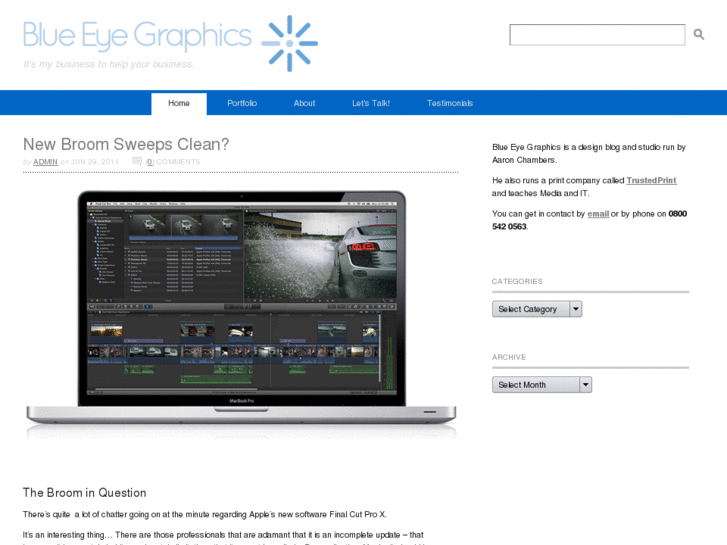Image resolution: width=727 pixels, height=545 pixels.
Task: Open the Let's Talk! page
Action: click(x=371, y=103)
